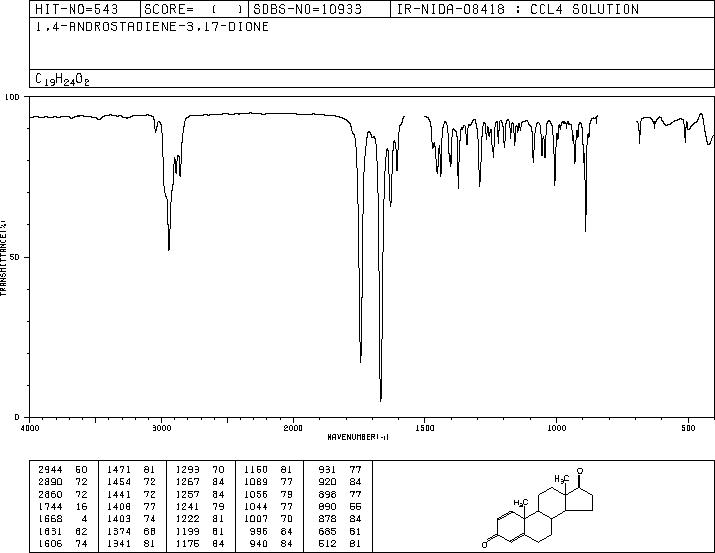Click the 898 peak table entry
Image resolution: width=715 pixels, height=553 pixels.
coord(340,494)
